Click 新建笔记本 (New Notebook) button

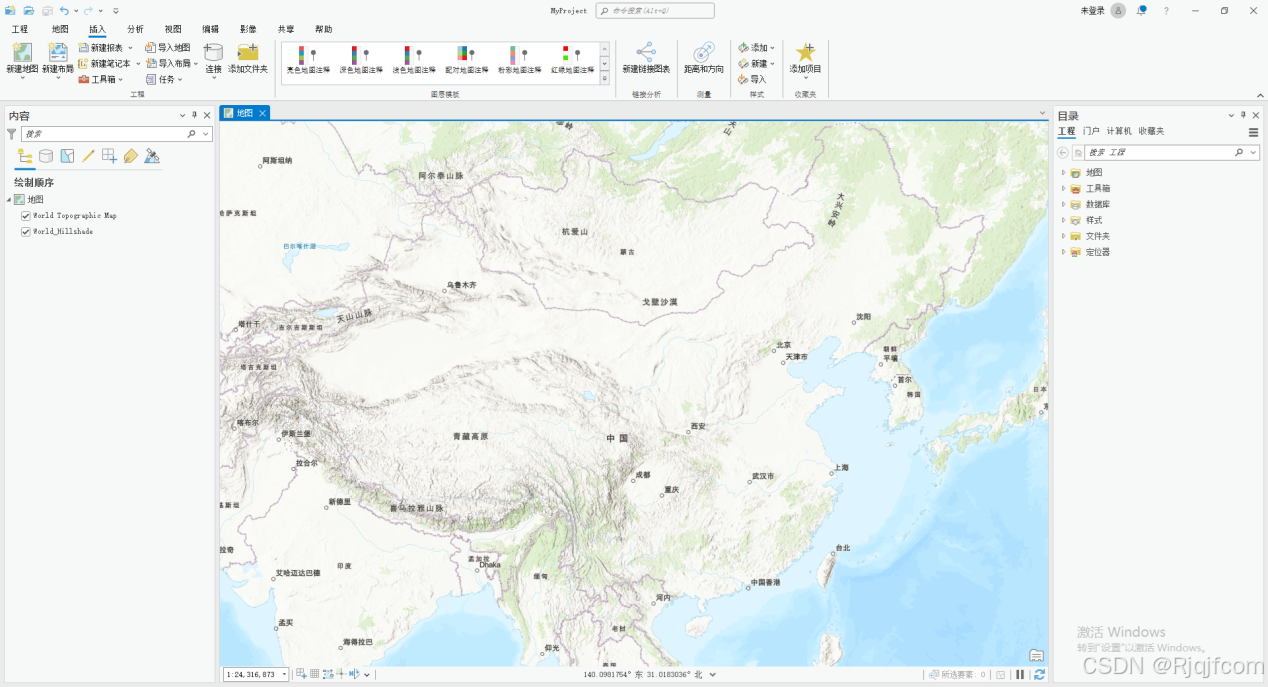point(104,63)
